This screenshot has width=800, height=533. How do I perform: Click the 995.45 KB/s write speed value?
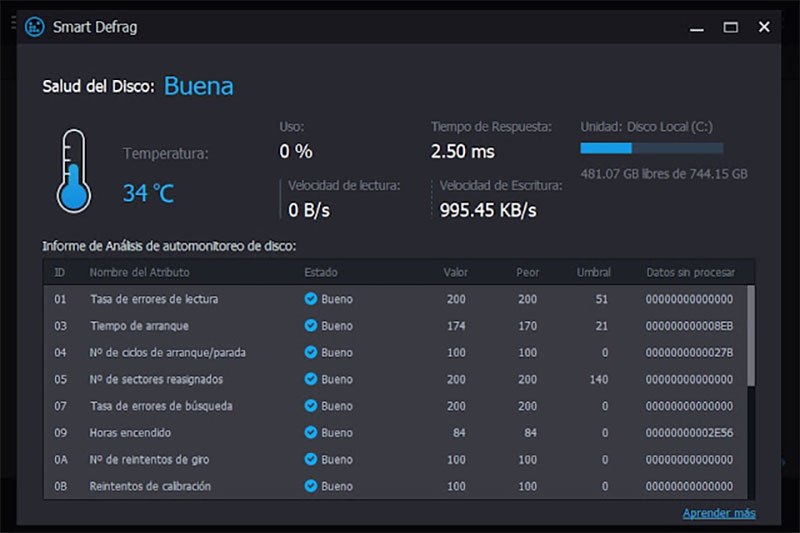(x=488, y=210)
